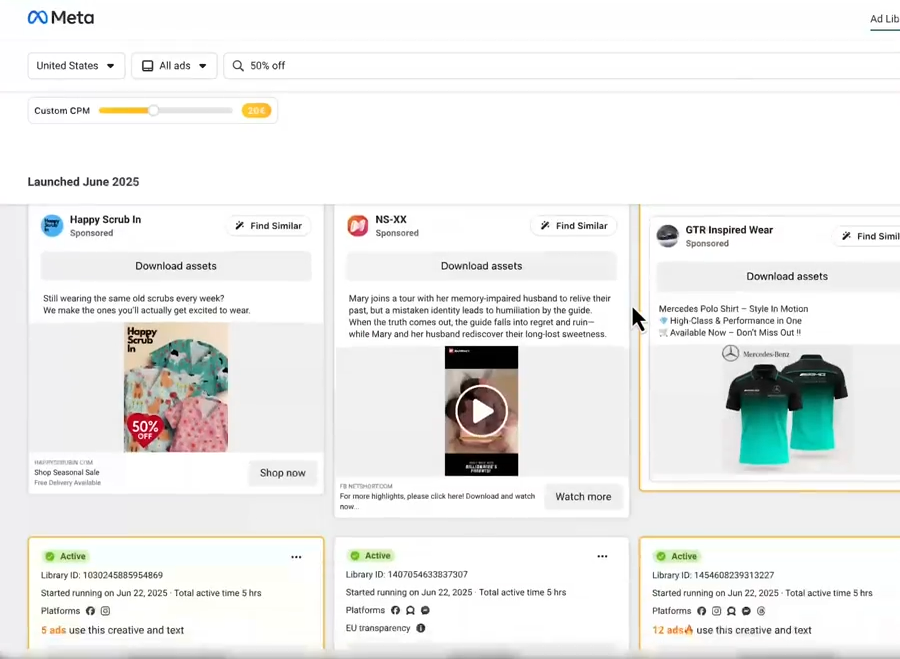Open the Ad Library tab
The height and width of the screenshot is (659, 900).
[885, 18]
